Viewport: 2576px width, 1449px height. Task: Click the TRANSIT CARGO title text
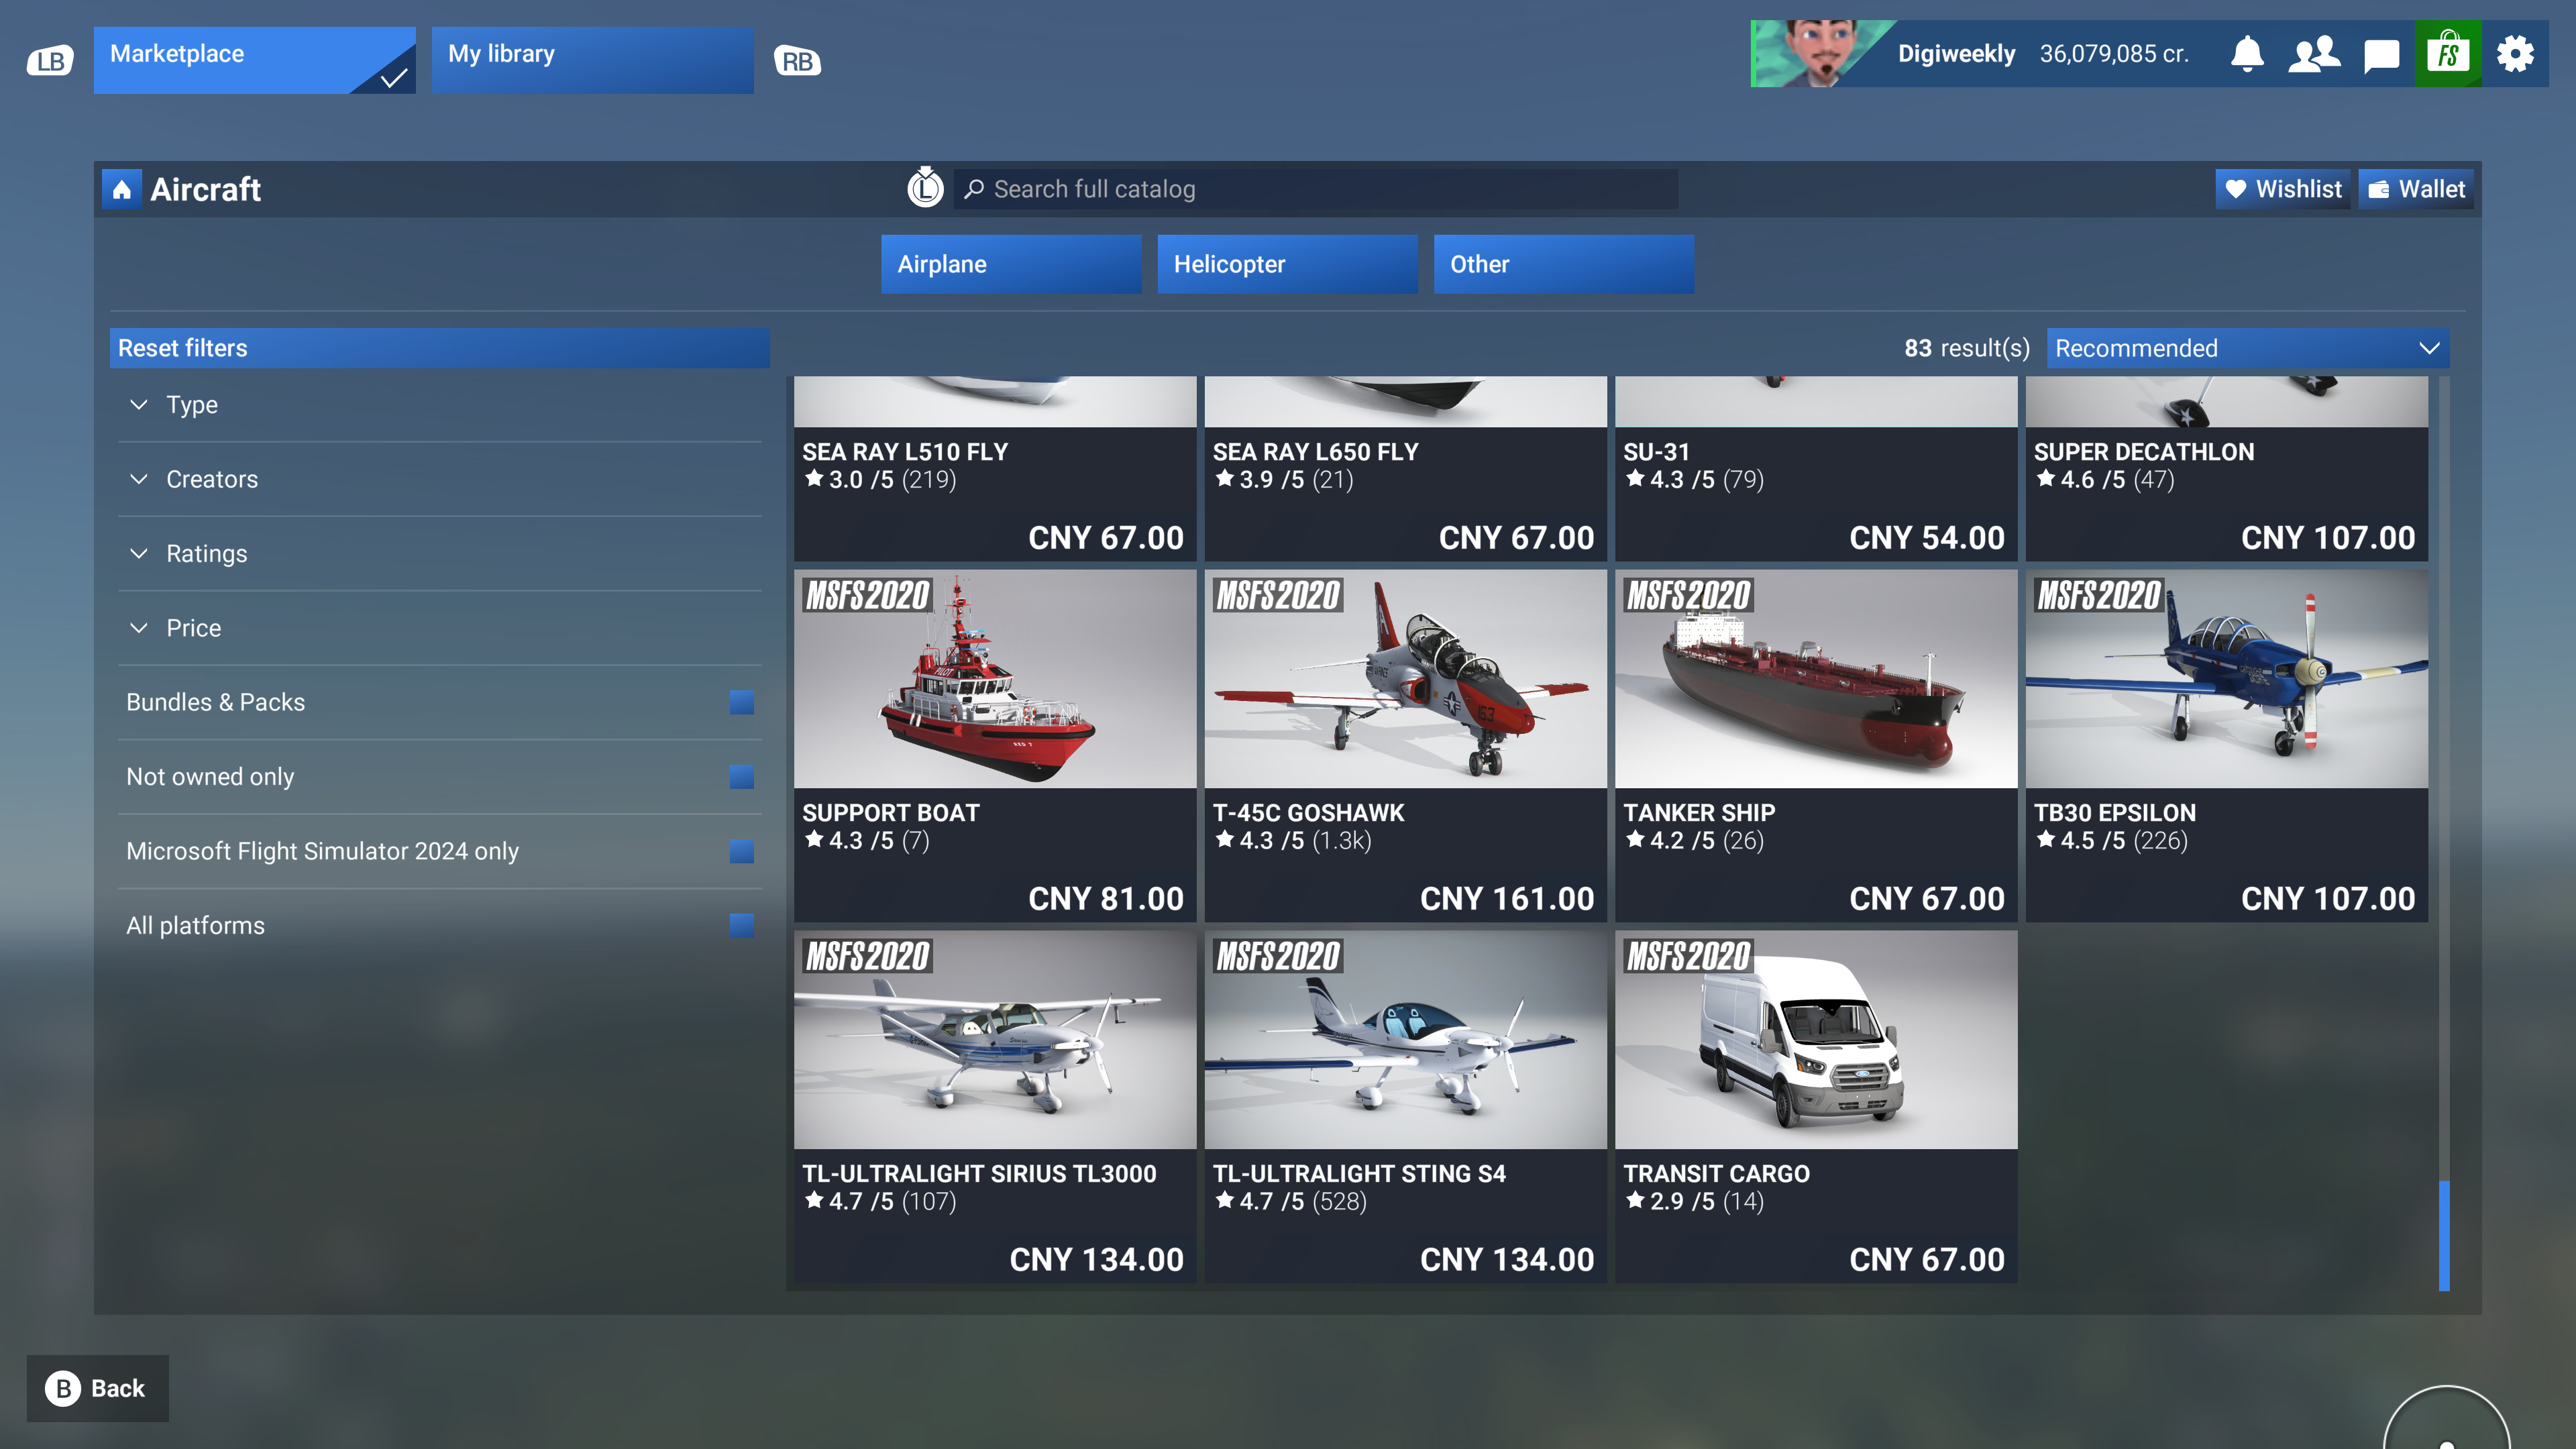[1716, 1174]
